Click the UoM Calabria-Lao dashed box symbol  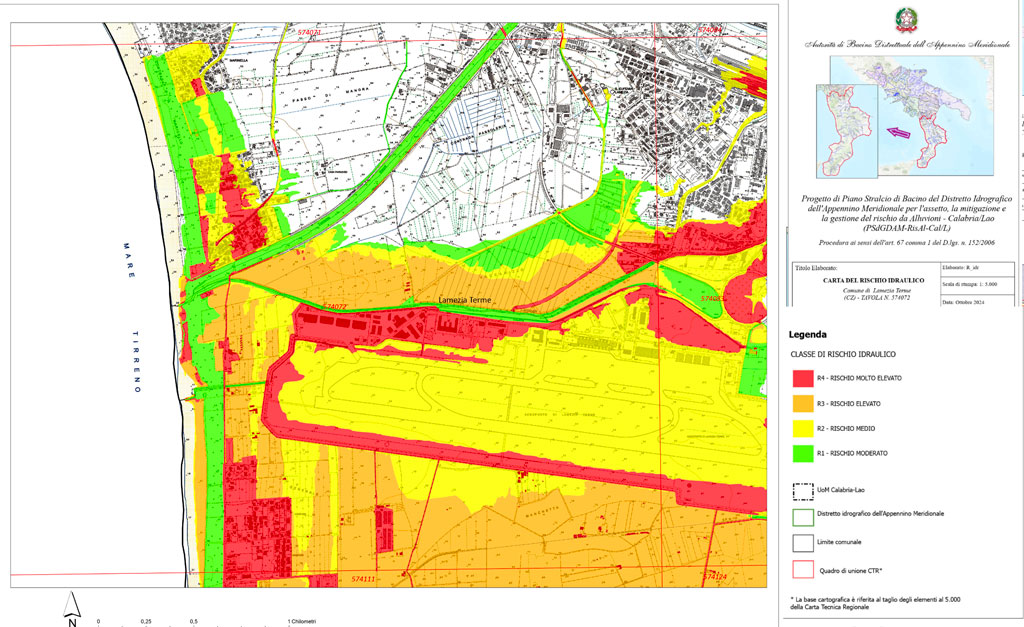[802, 490]
